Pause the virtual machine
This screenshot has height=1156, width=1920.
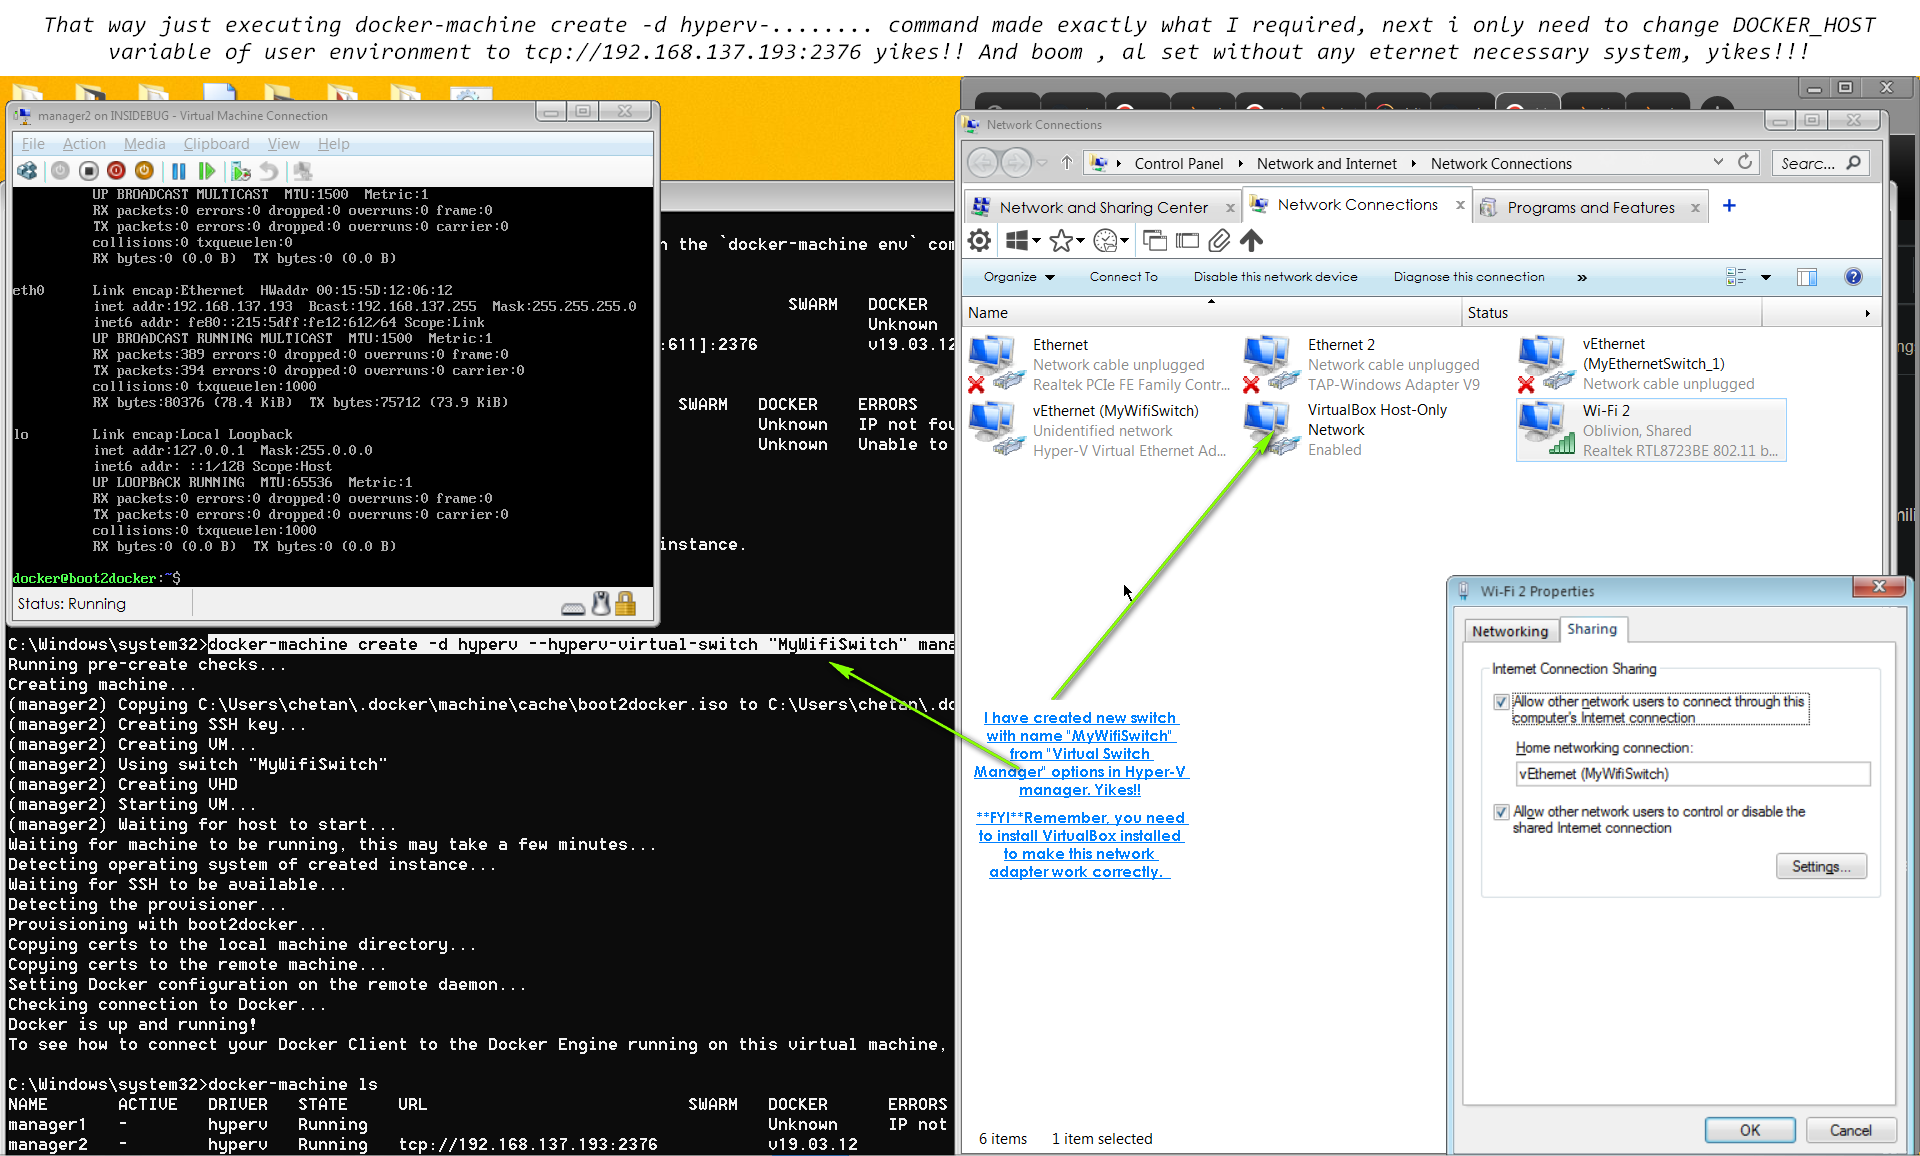(179, 171)
